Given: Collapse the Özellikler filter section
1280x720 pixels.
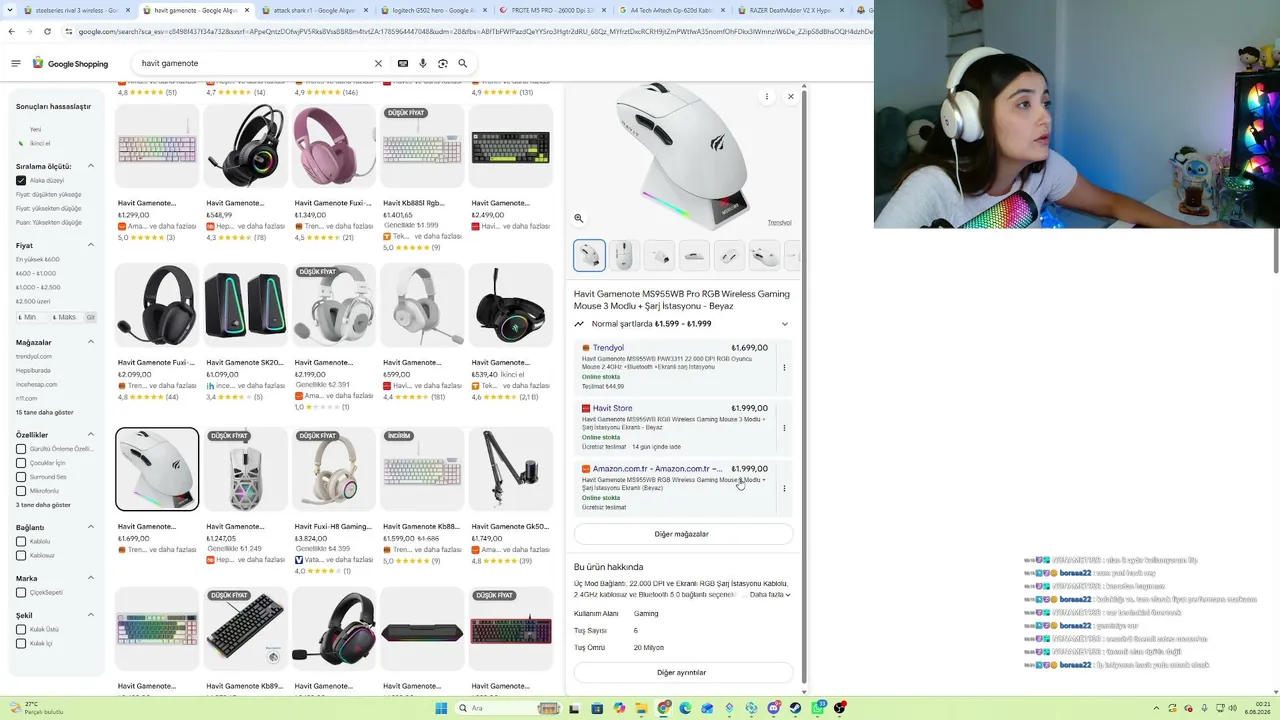Looking at the screenshot, I should 91,435.
